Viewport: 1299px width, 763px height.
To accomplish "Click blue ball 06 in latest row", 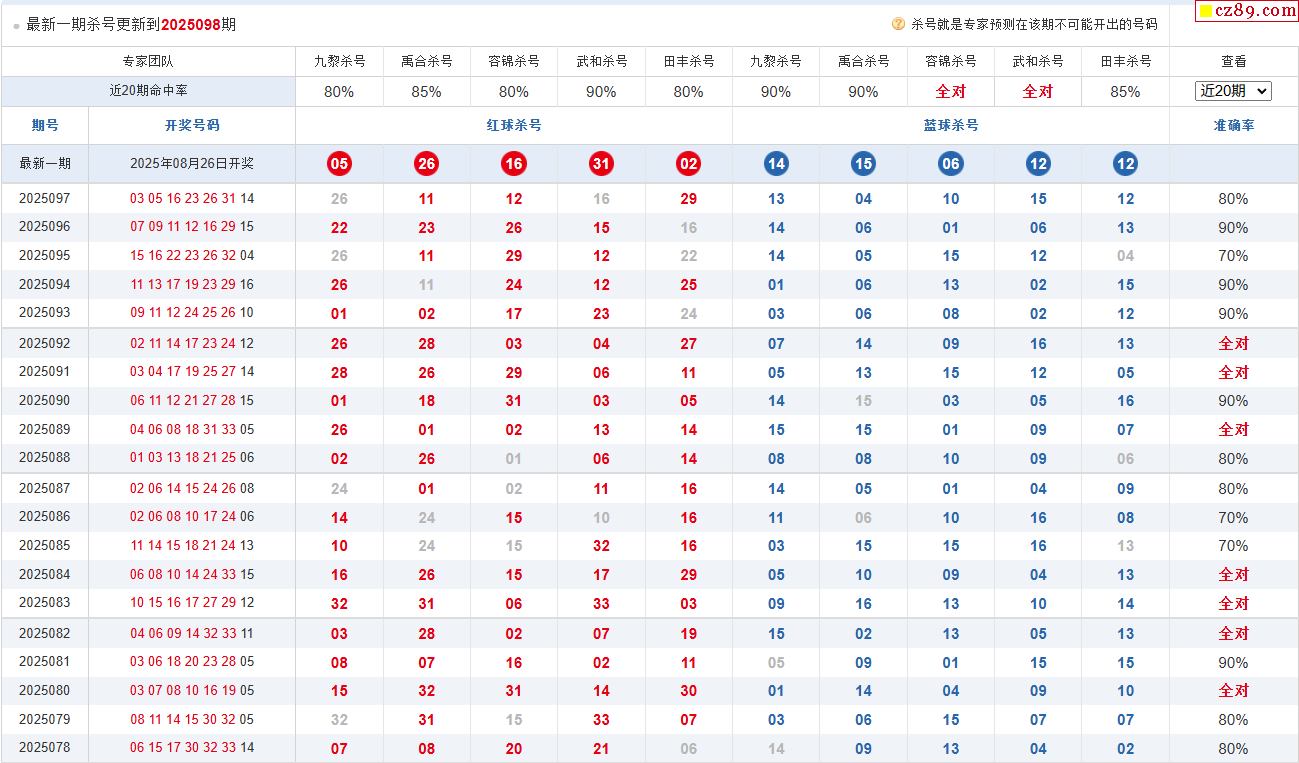I will pos(951,164).
